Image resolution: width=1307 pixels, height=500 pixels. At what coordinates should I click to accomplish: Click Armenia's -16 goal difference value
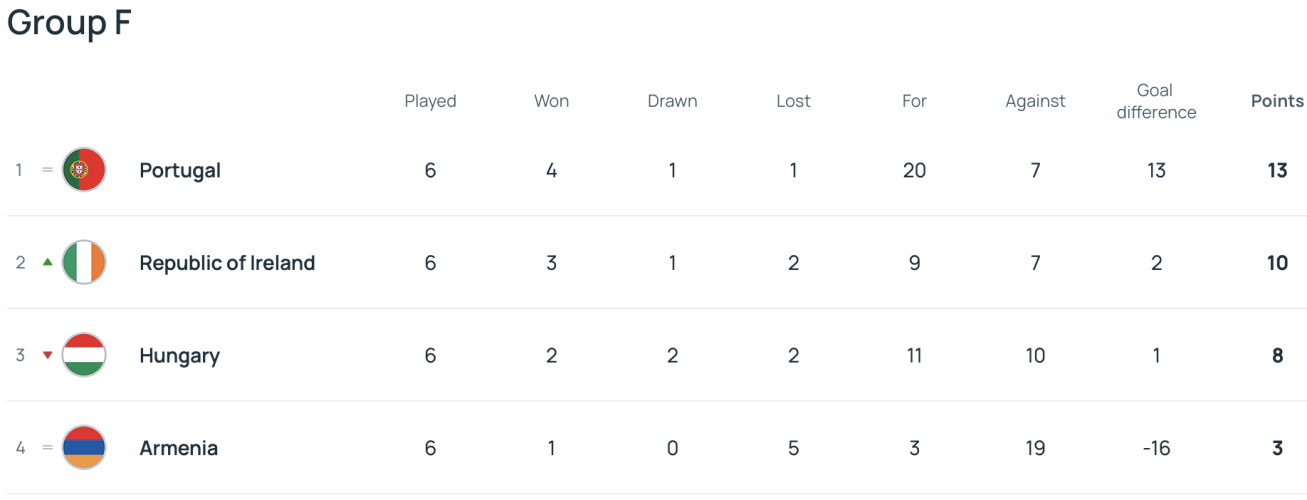click(x=1156, y=448)
